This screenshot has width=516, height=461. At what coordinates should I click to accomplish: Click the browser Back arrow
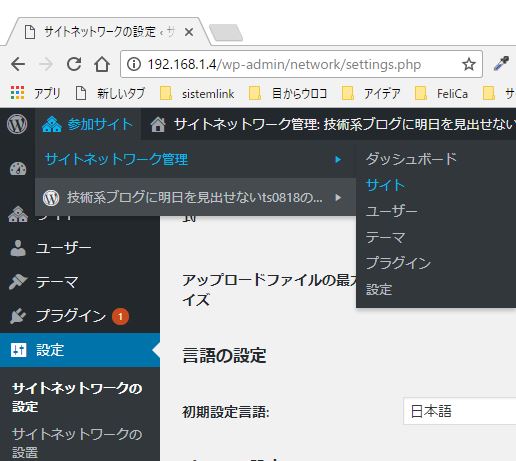(x=18, y=64)
